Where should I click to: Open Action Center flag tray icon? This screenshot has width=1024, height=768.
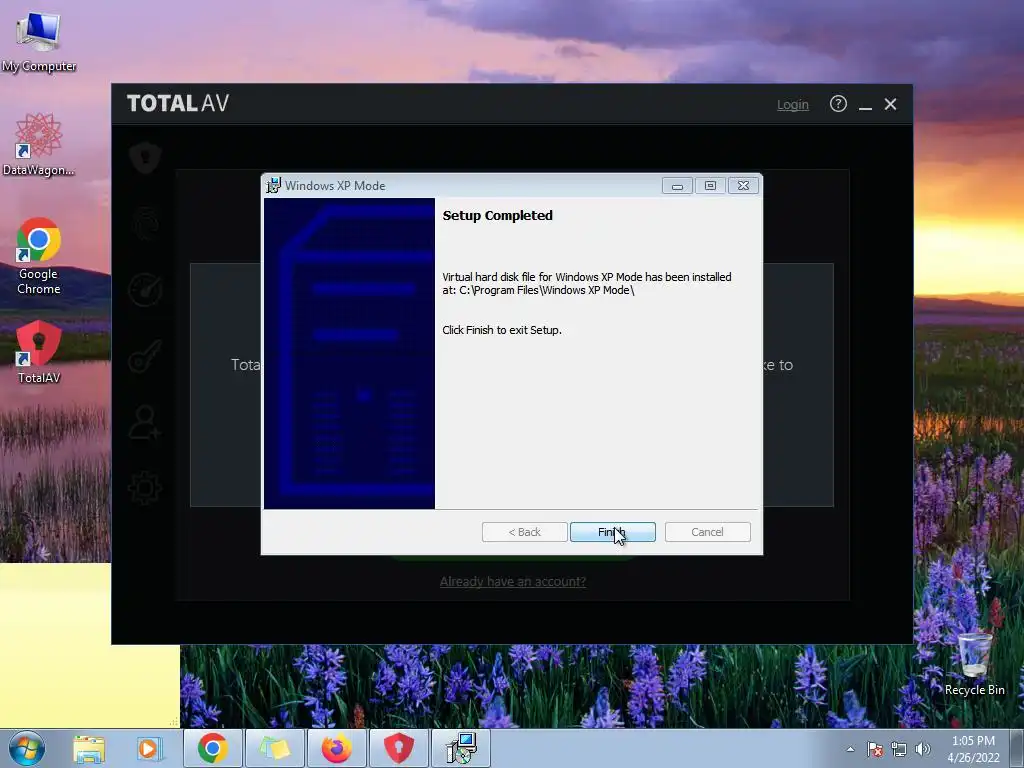(x=875, y=749)
